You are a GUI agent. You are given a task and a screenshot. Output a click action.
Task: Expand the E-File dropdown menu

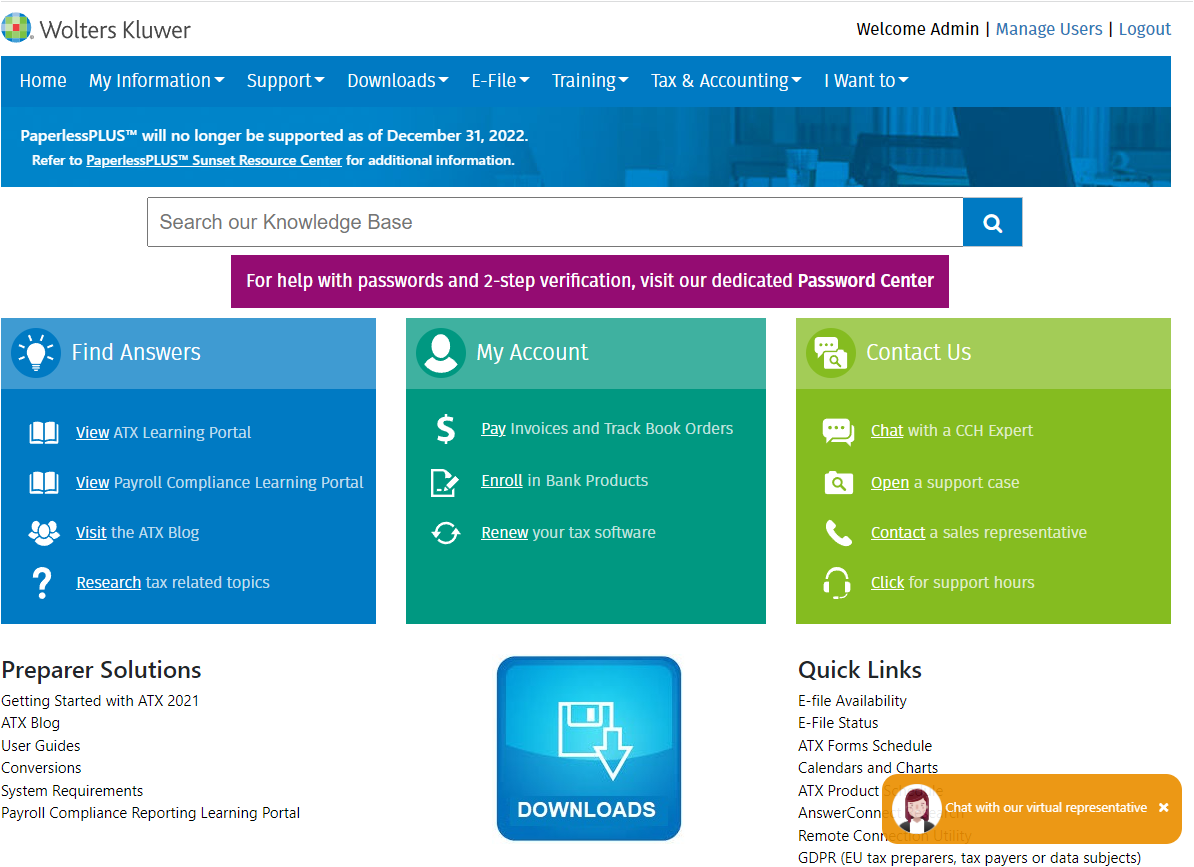(x=500, y=81)
